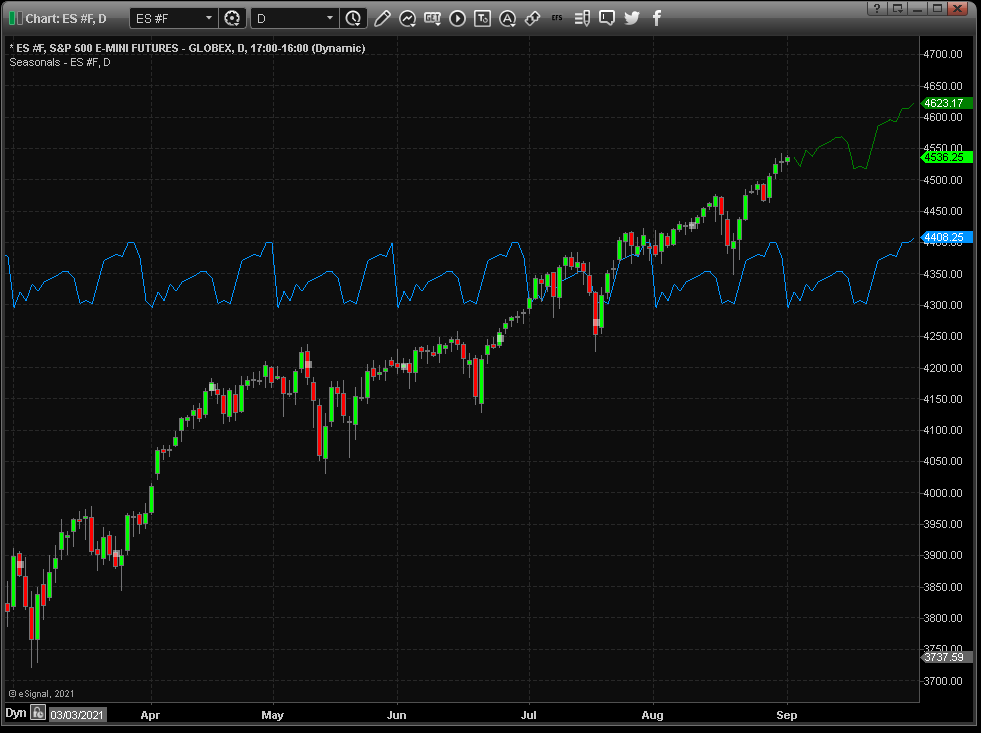
Task: Click the Jul label on time axis
Action: 529,715
